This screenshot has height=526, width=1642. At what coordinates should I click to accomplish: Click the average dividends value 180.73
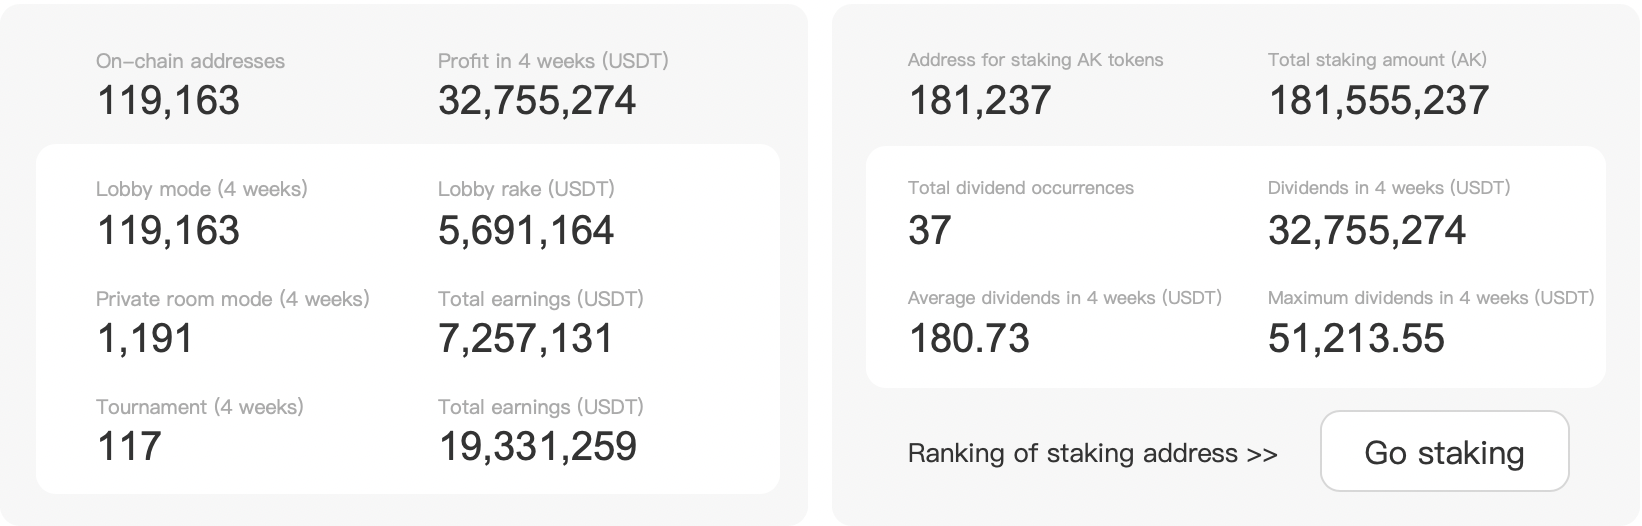coord(968,338)
